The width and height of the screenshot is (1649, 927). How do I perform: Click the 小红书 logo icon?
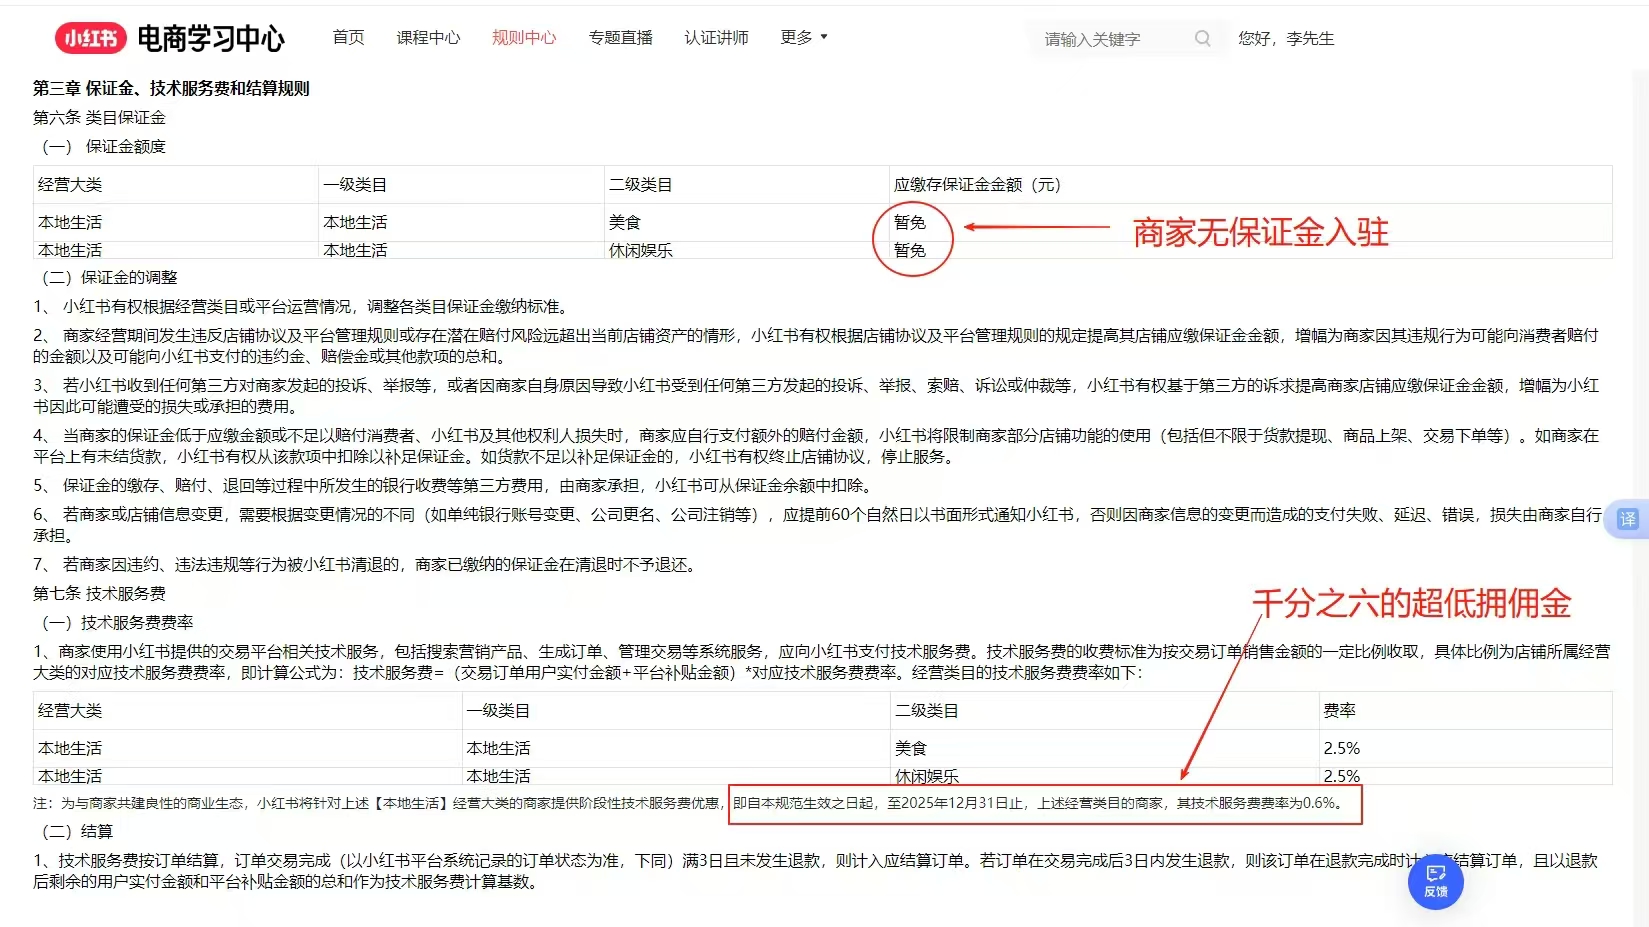91,38
